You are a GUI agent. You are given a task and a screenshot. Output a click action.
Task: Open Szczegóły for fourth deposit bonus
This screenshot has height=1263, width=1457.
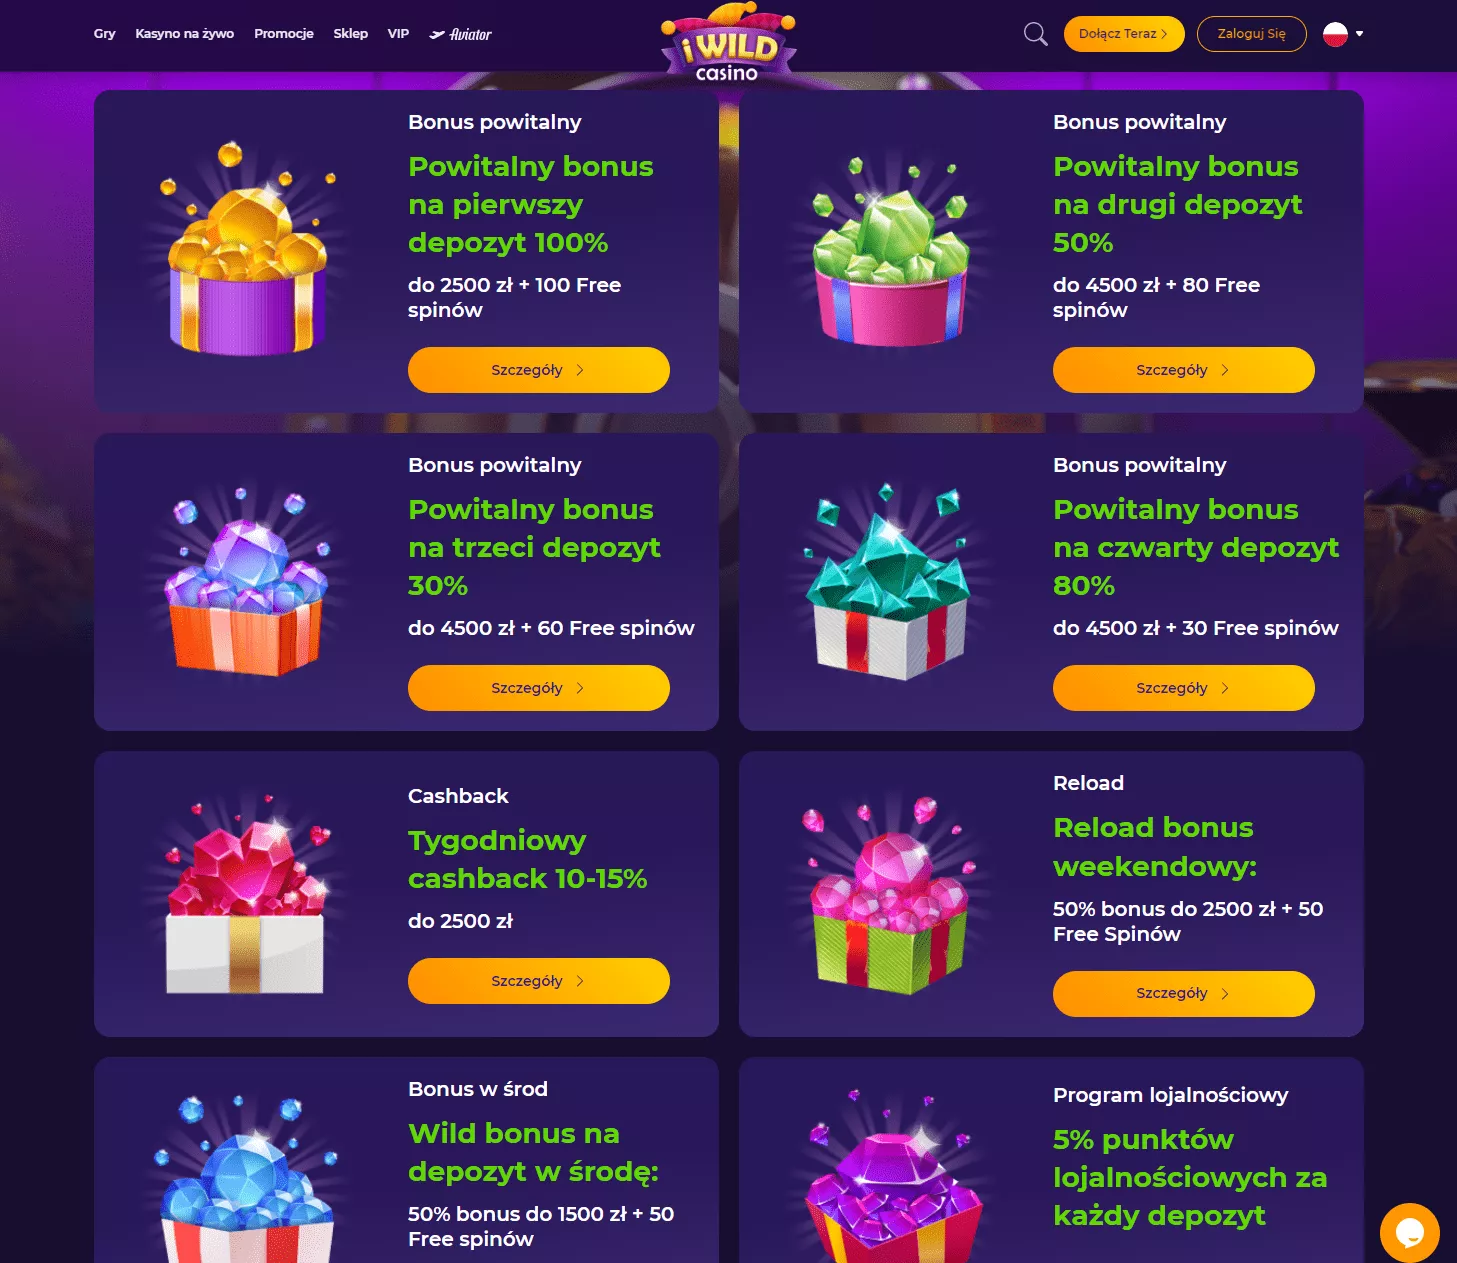(1184, 688)
